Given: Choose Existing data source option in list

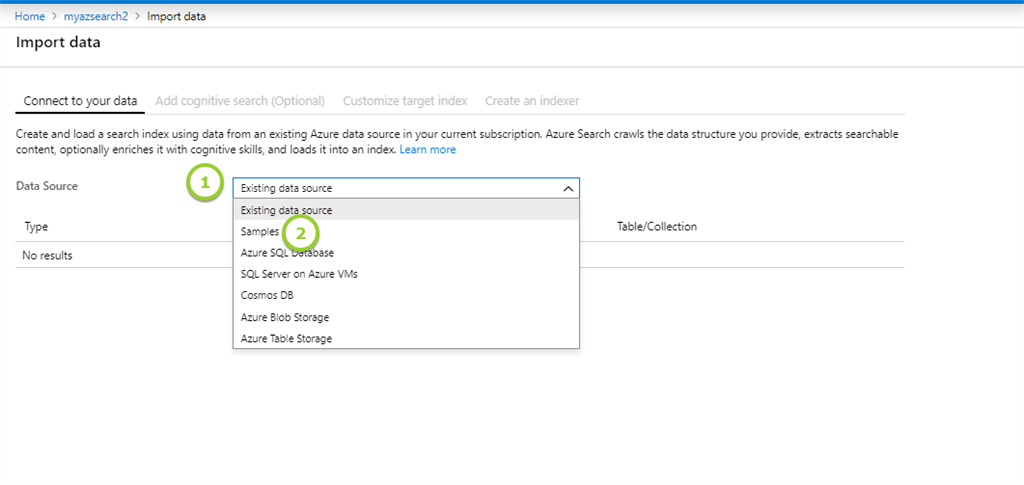Looking at the screenshot, I should coord(406,210).
